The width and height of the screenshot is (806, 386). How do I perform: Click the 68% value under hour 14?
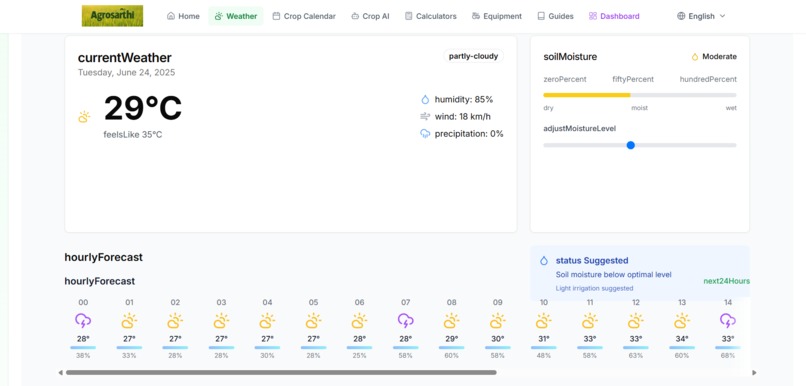(727, 356)
